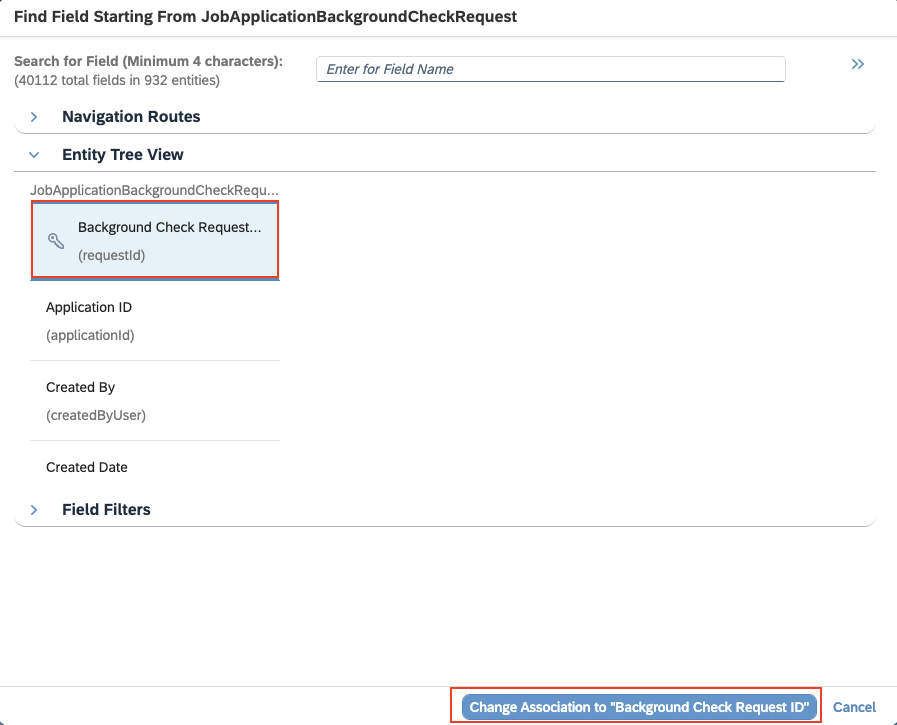Viewport: 897px width, 725px height.
Task: Select the Created Date field
Action: 154,467
